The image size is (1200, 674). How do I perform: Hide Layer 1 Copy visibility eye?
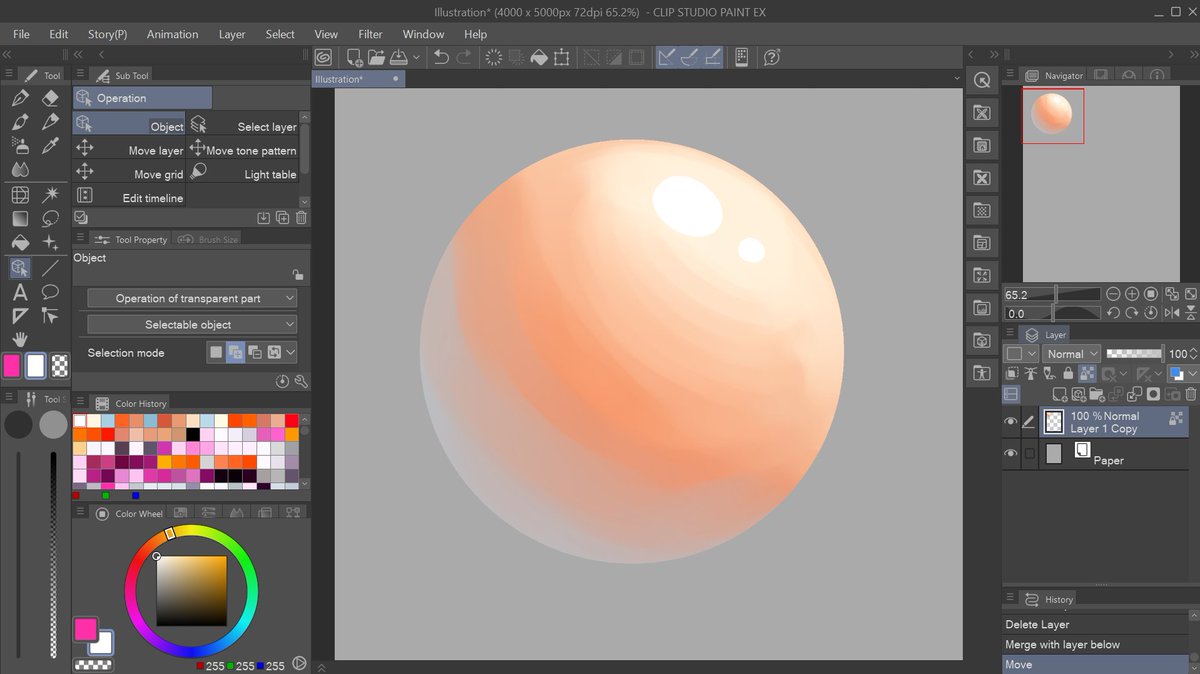[1010, 422]
